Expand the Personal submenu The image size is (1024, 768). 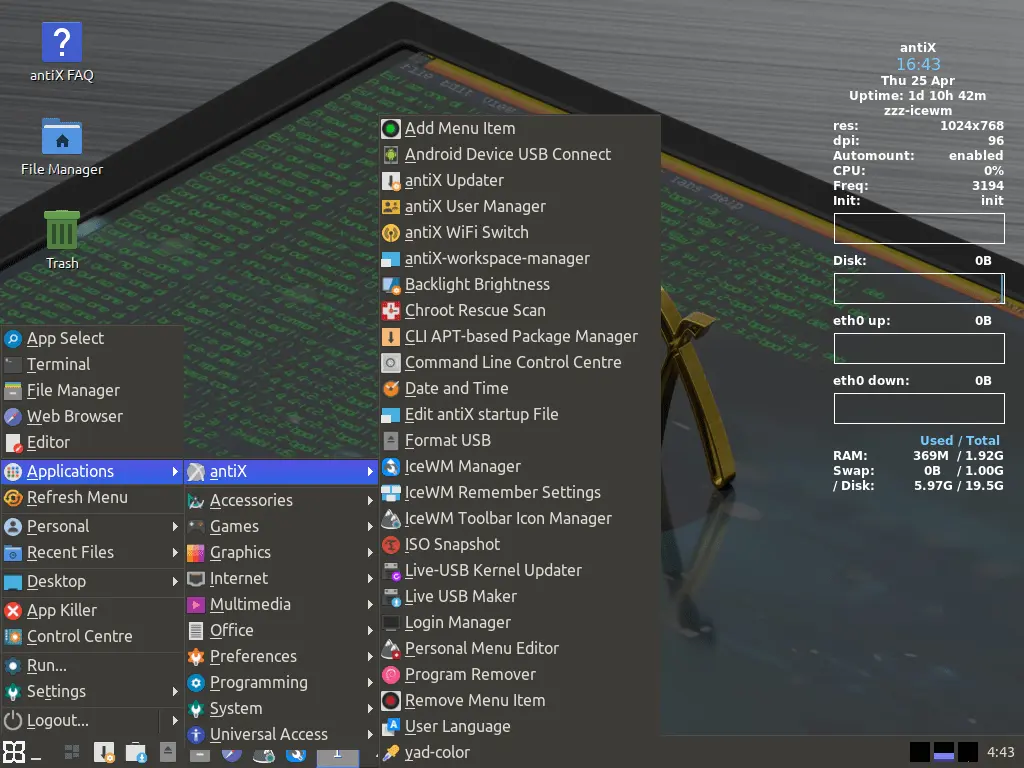pyautogui.click(x=91, y=527)
